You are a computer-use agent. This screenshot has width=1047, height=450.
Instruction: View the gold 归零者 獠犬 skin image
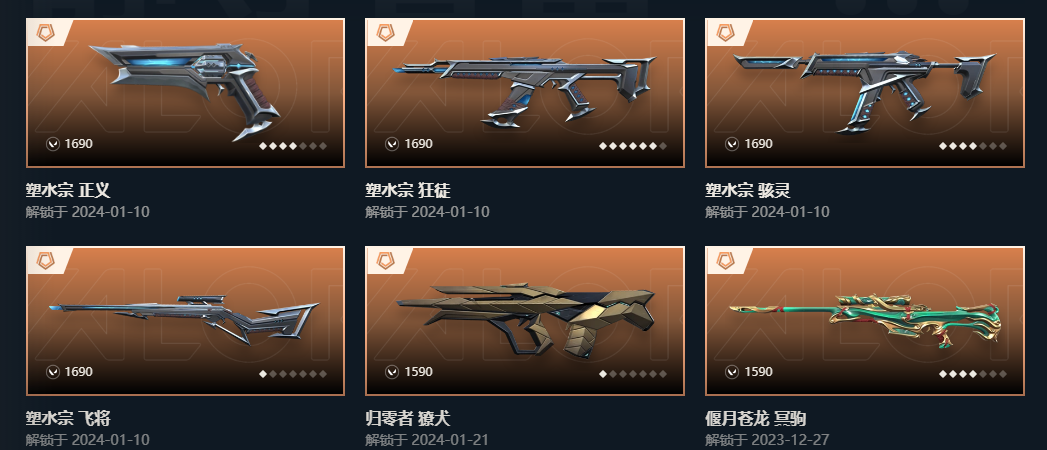(x=526, y=321)
